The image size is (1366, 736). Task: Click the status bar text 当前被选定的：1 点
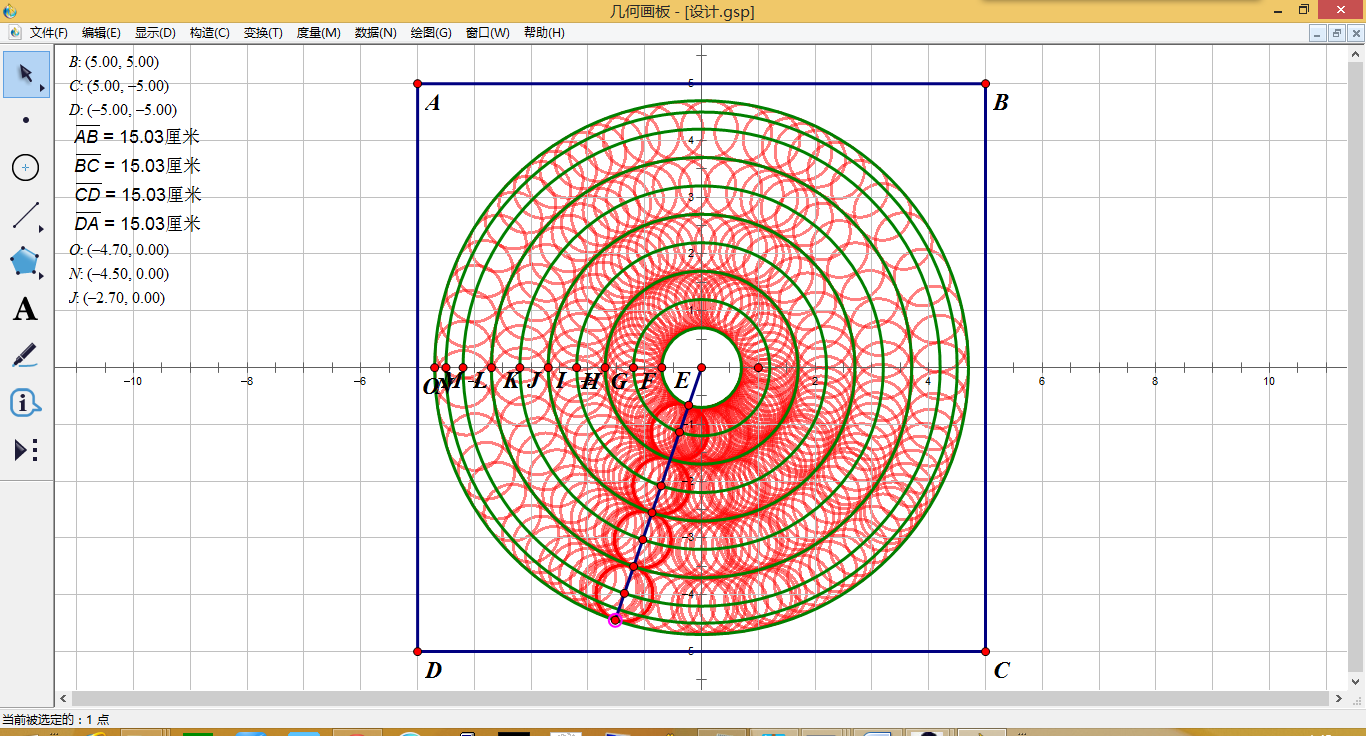(x=56, y=719)
